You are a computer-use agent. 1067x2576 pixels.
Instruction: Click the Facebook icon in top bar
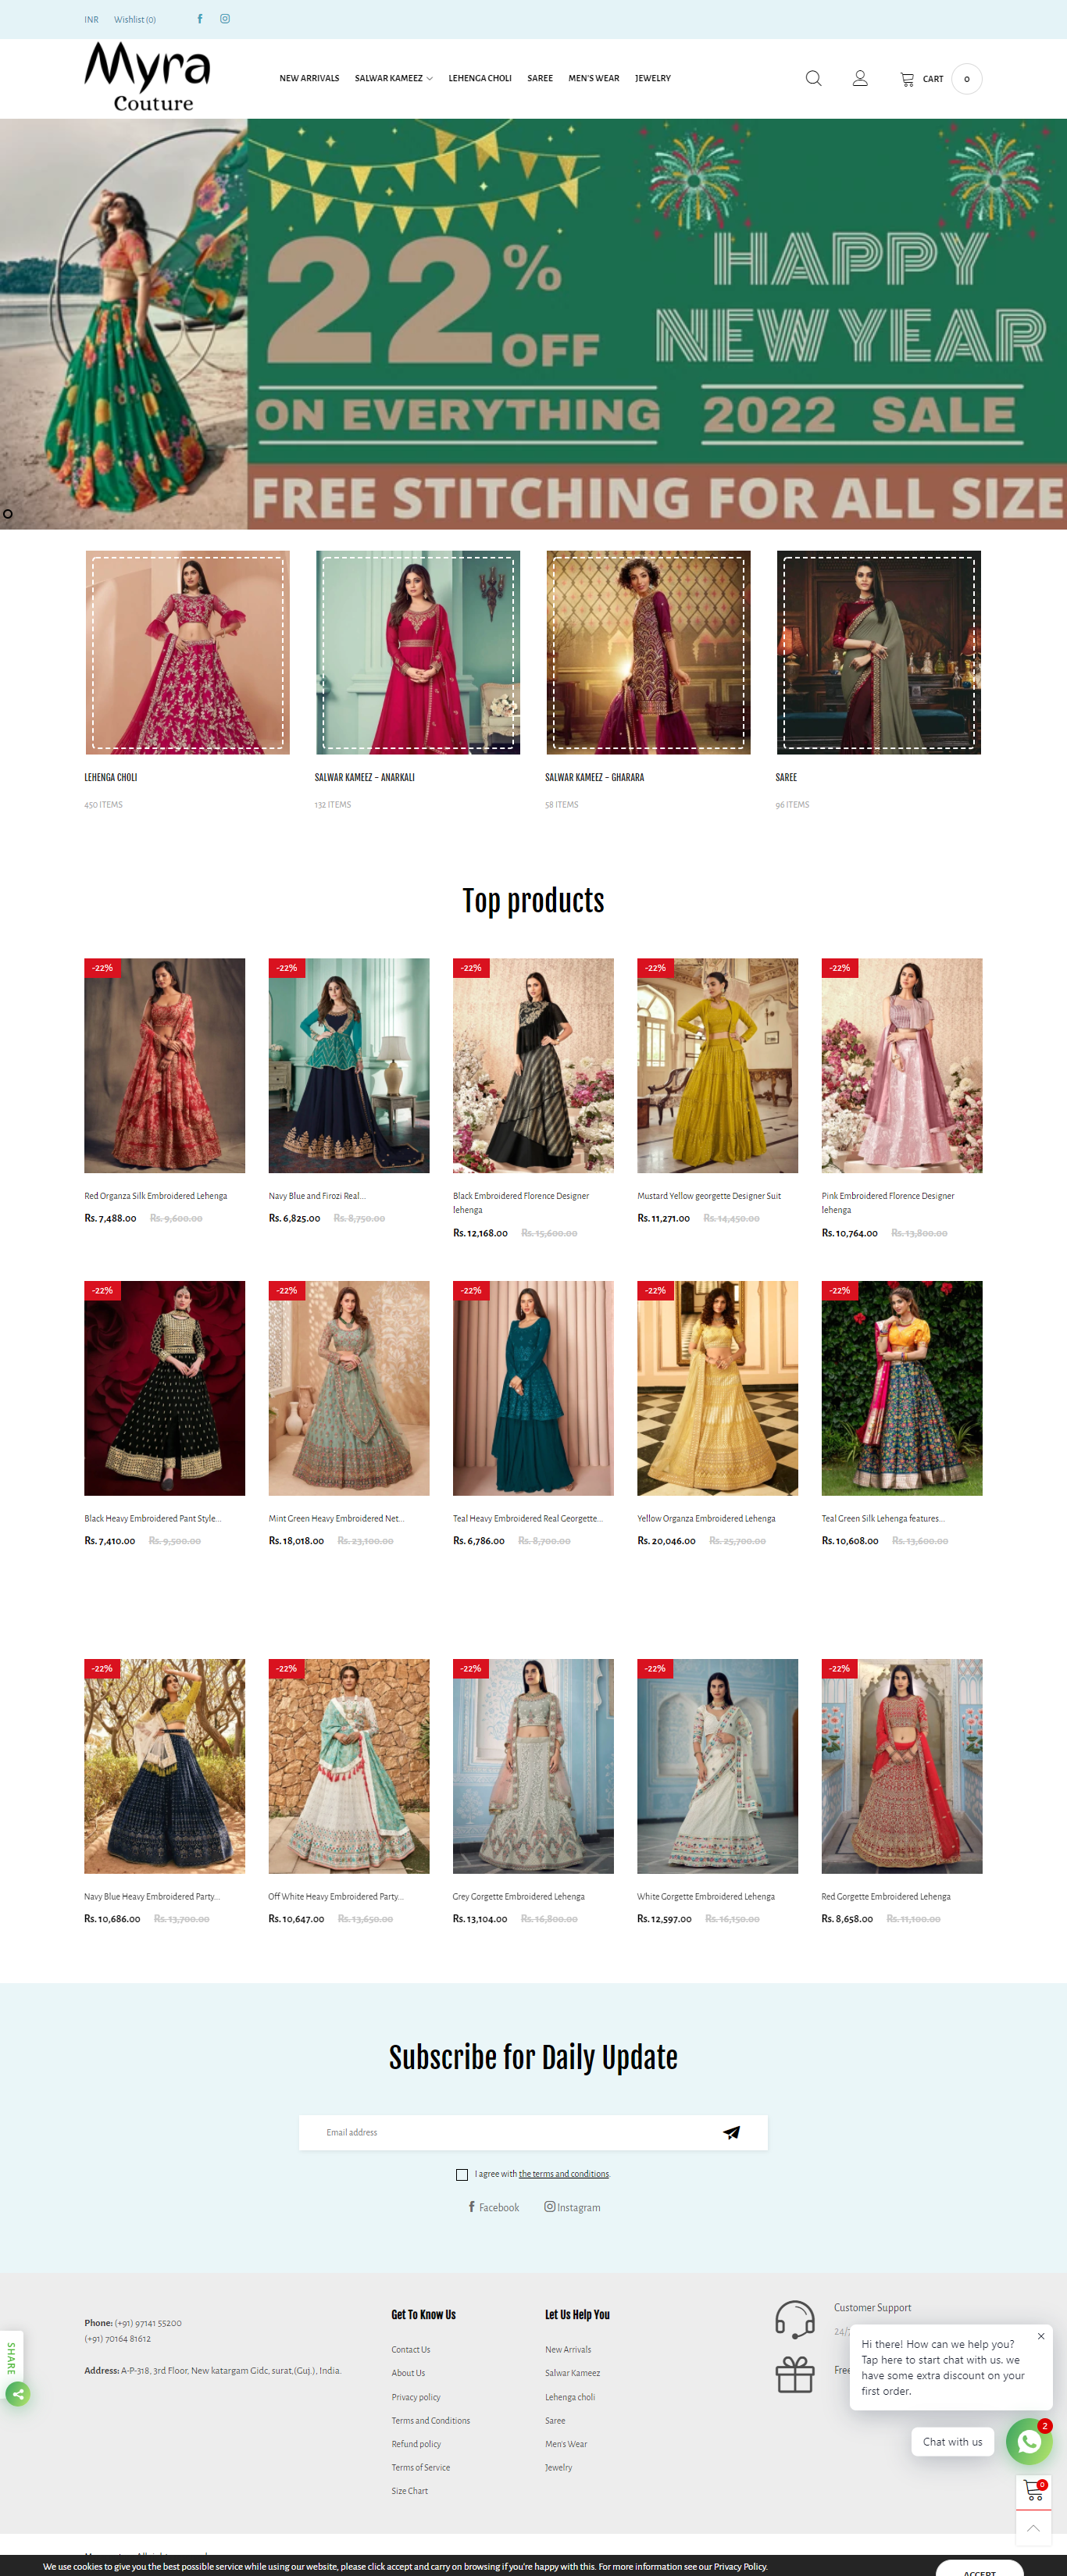pyautogui.click(x=200, y=19)
